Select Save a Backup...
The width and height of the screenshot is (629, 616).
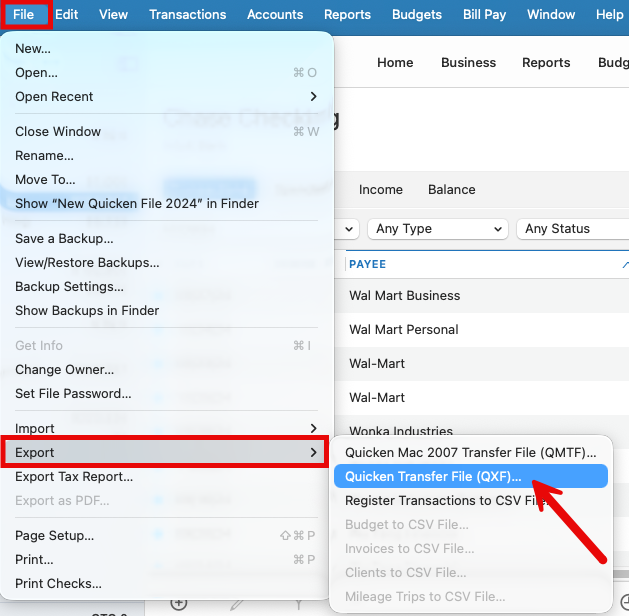point(166,239)
